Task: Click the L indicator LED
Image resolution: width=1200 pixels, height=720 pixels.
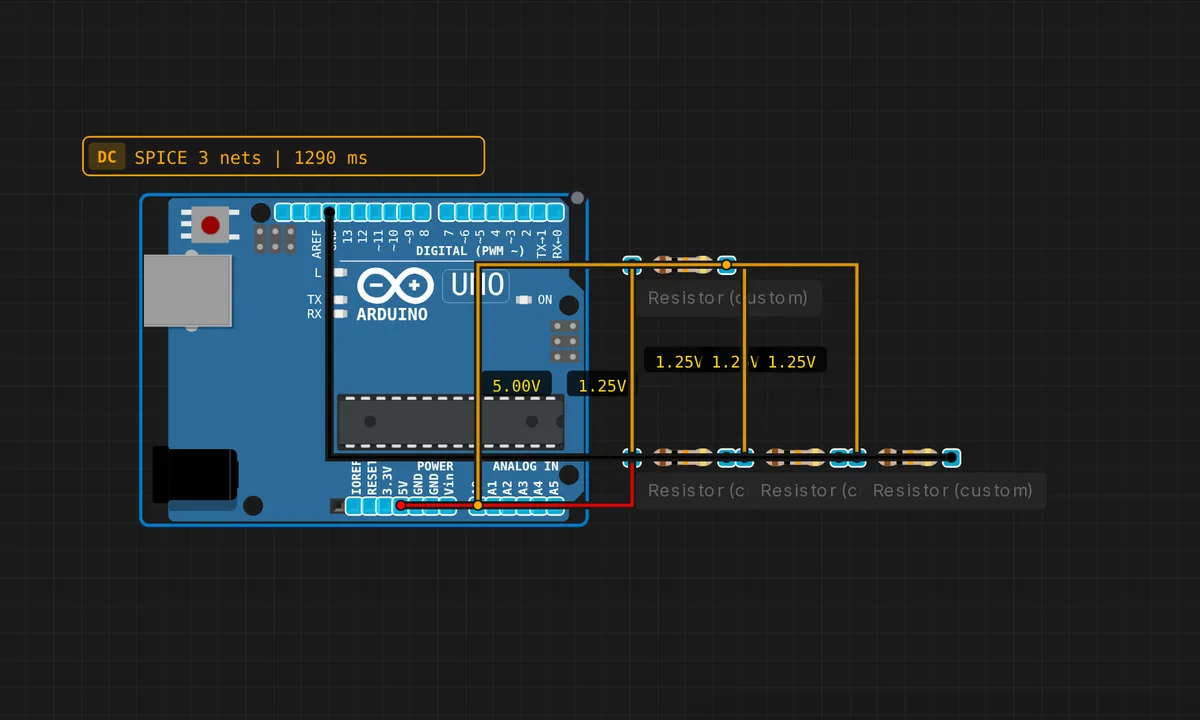Action: (x=340, y=272)
